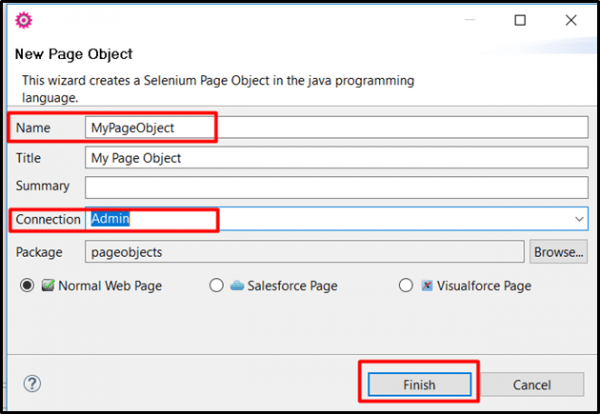This screenshot has height=414, width=600.
Task: Cancel the New Page Object wizard
Action: pos(532,385)
